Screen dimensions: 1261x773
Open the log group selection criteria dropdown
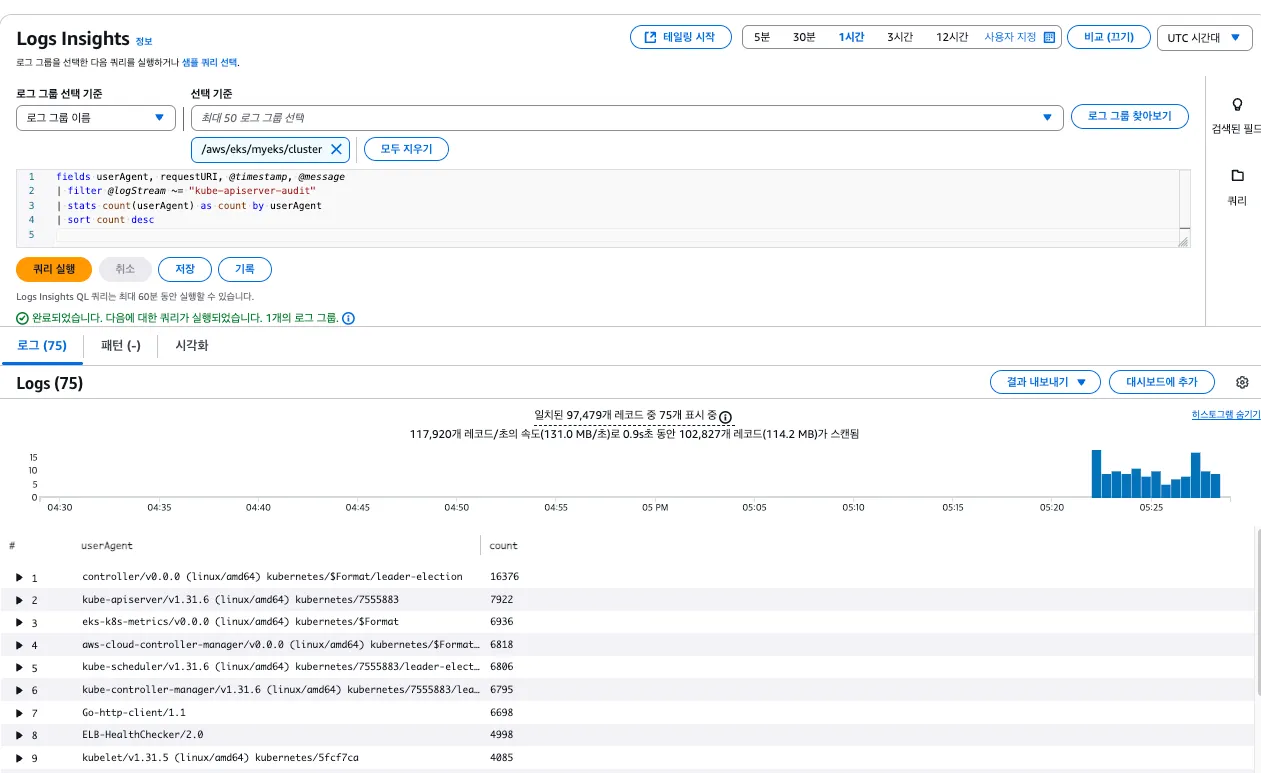96,118
